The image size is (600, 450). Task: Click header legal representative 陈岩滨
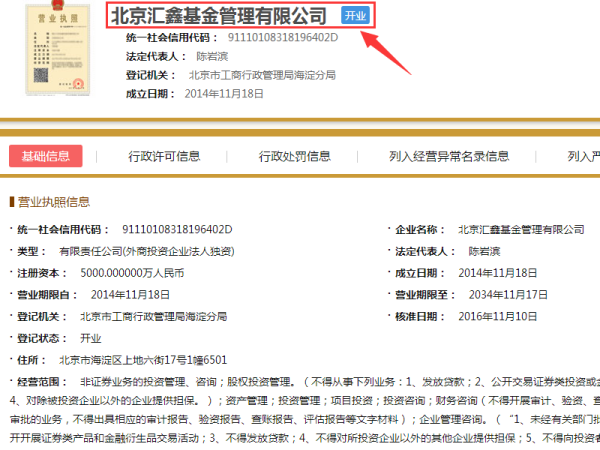click(x=212, y=57)
